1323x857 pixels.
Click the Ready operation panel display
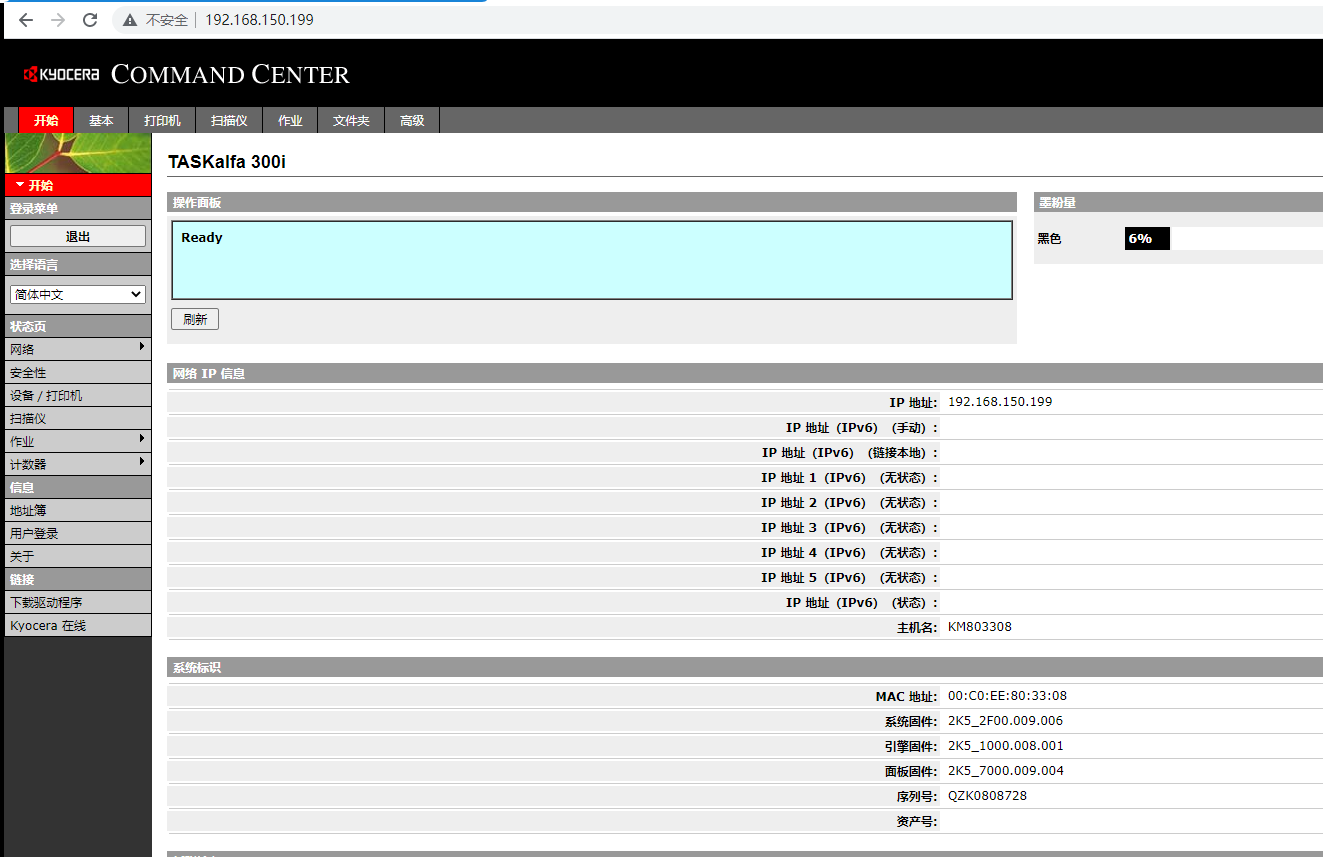pos(592,260)
